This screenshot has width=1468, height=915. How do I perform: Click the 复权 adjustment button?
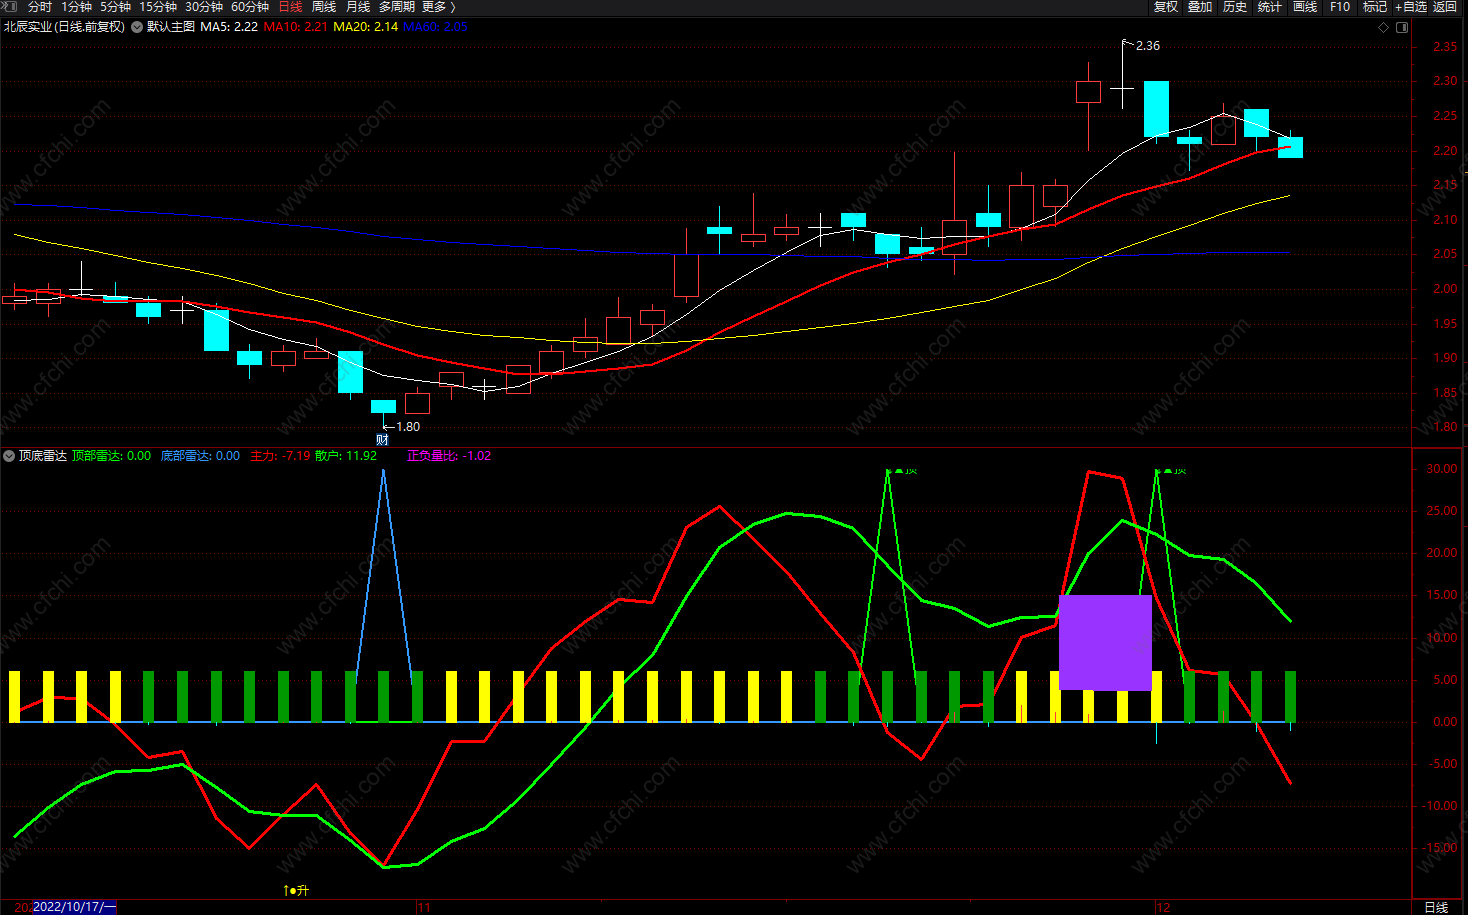[x=1166, y=7]
